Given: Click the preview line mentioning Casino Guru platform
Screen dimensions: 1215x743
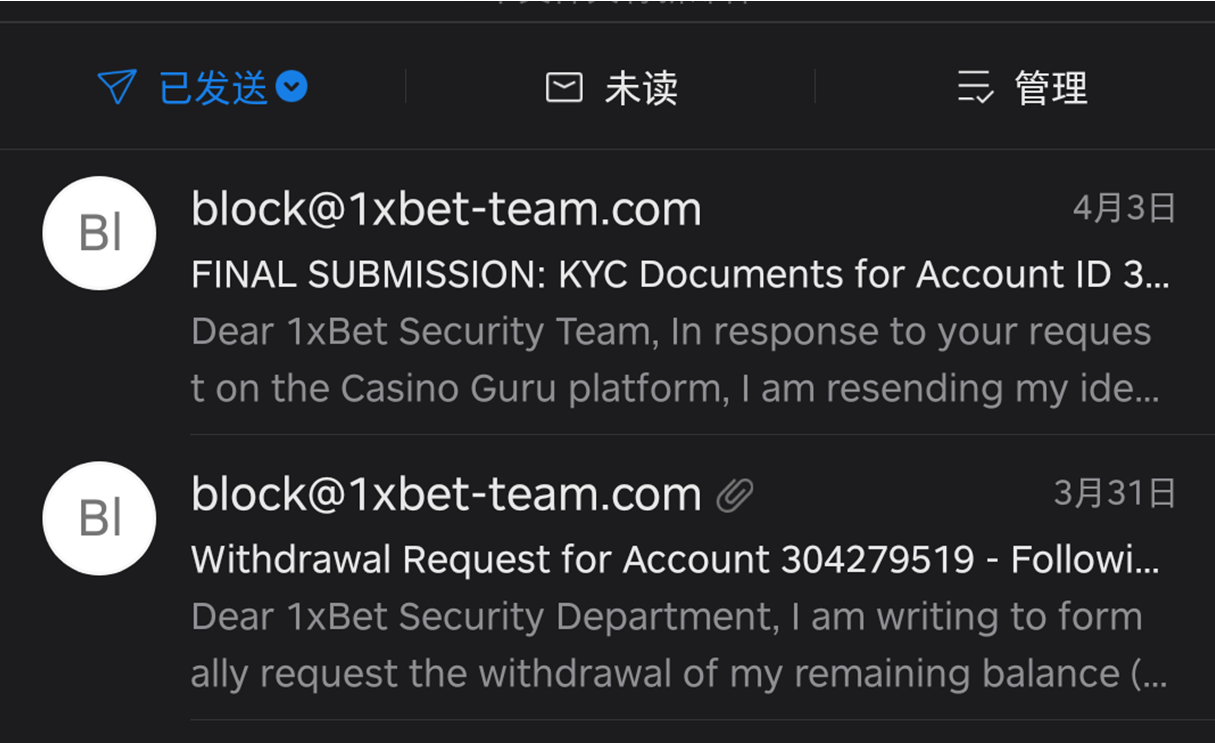Looking at the screenshot, I should click(x=675, y=389).
